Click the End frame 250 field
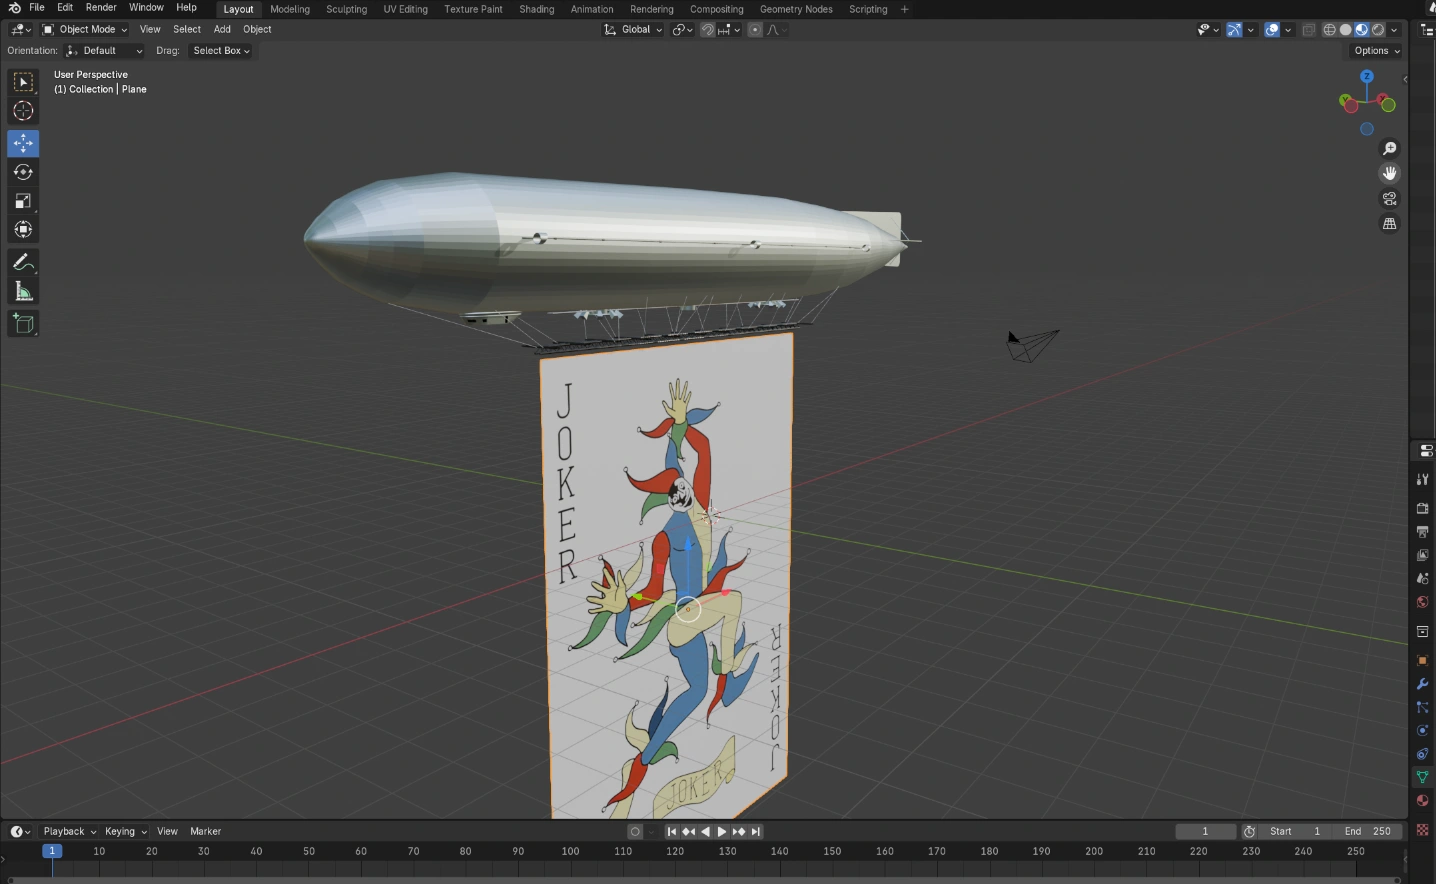The image size is (1436, 884). point(1368,832)
